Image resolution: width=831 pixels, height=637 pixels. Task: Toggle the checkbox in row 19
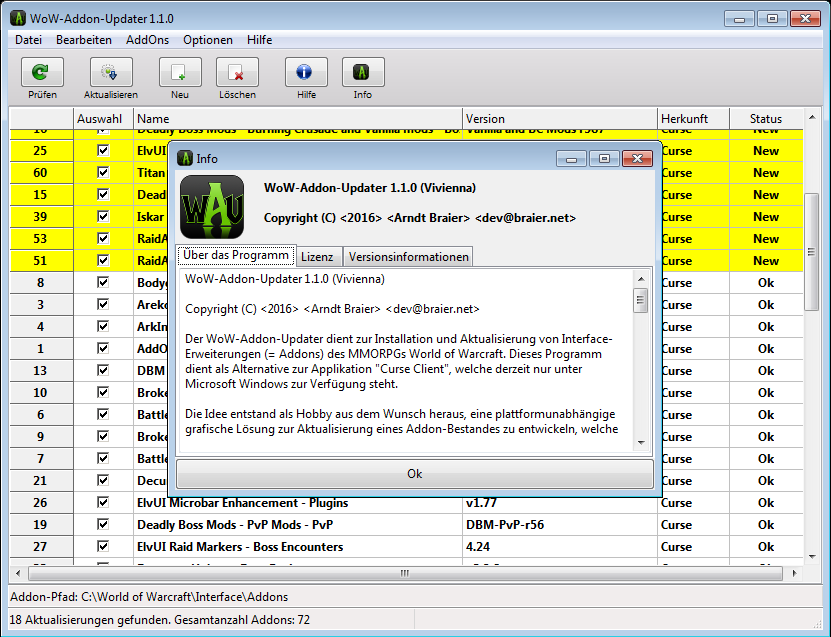[x=103, y=524]
